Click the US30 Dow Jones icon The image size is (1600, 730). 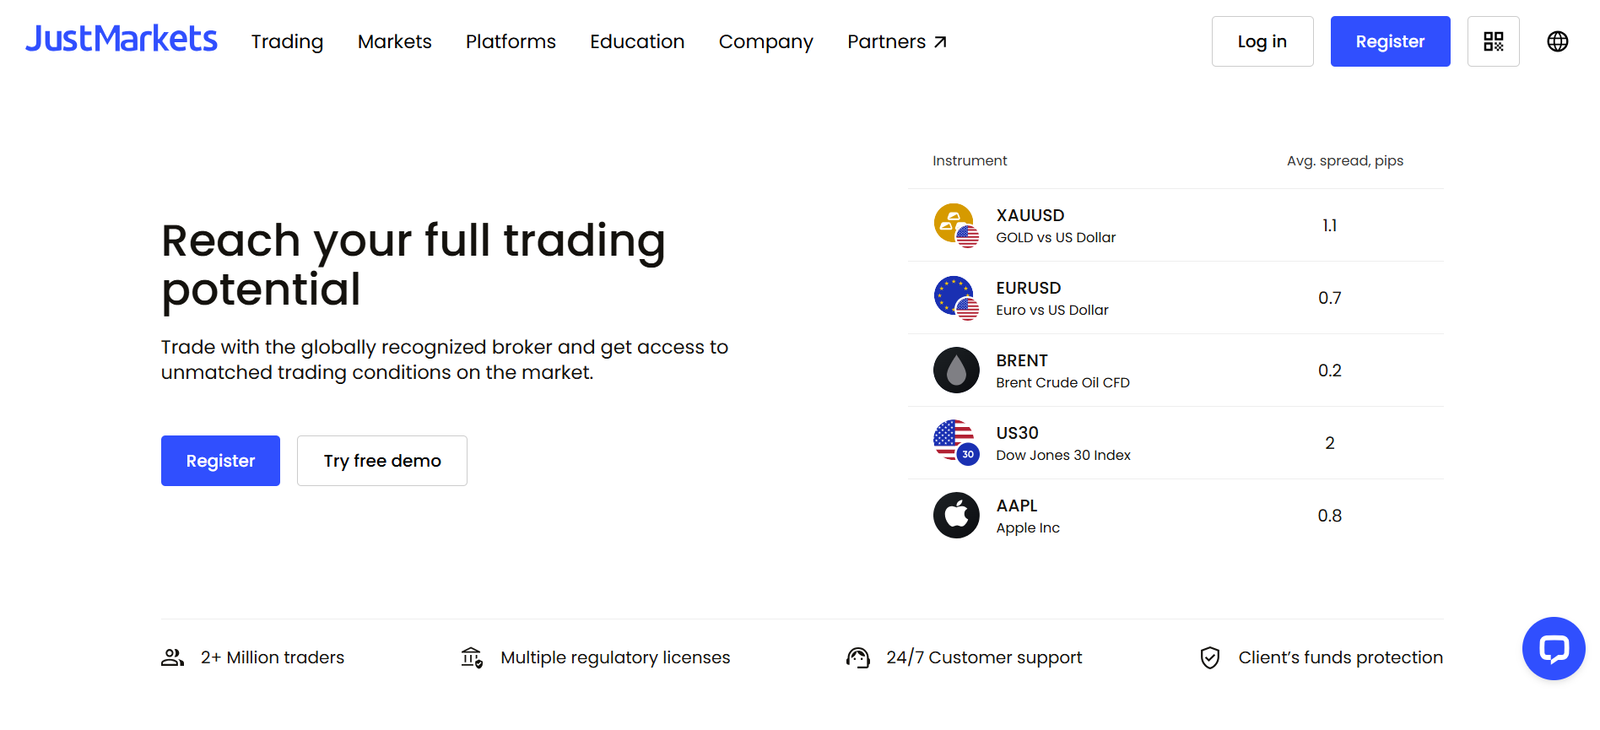[956, 443]
